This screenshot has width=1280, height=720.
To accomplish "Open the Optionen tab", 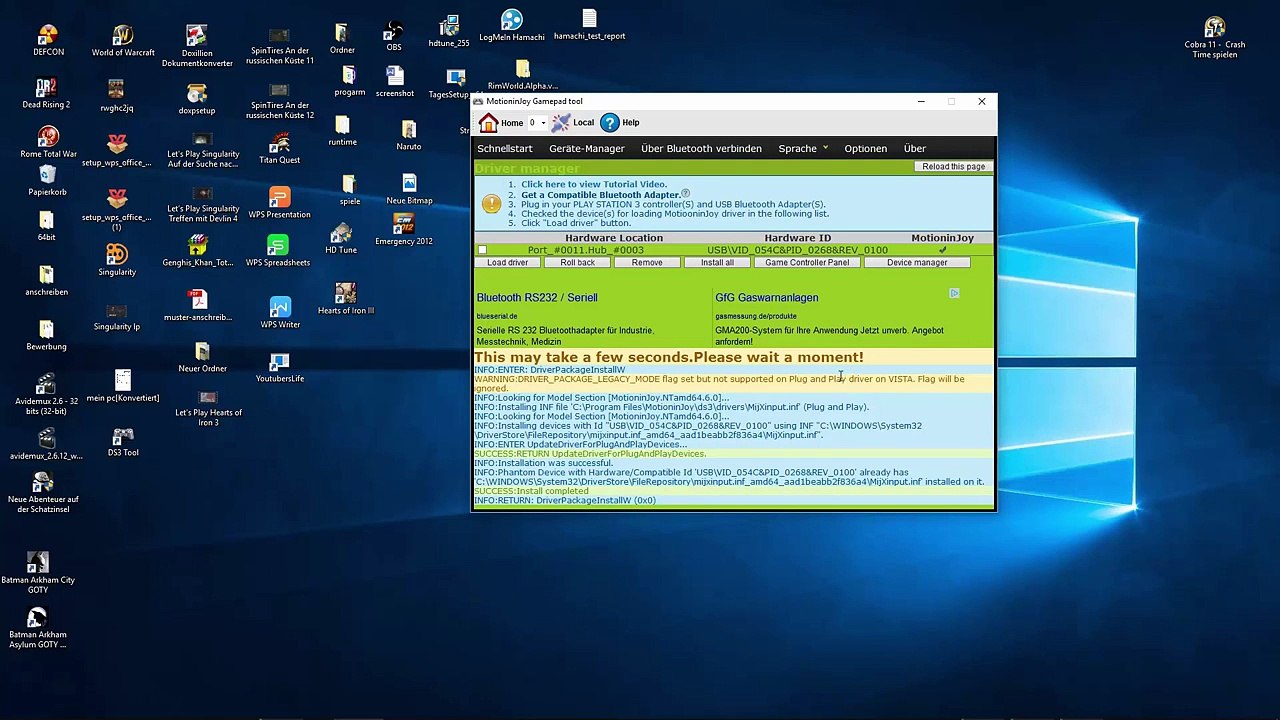I will [865, 149].
